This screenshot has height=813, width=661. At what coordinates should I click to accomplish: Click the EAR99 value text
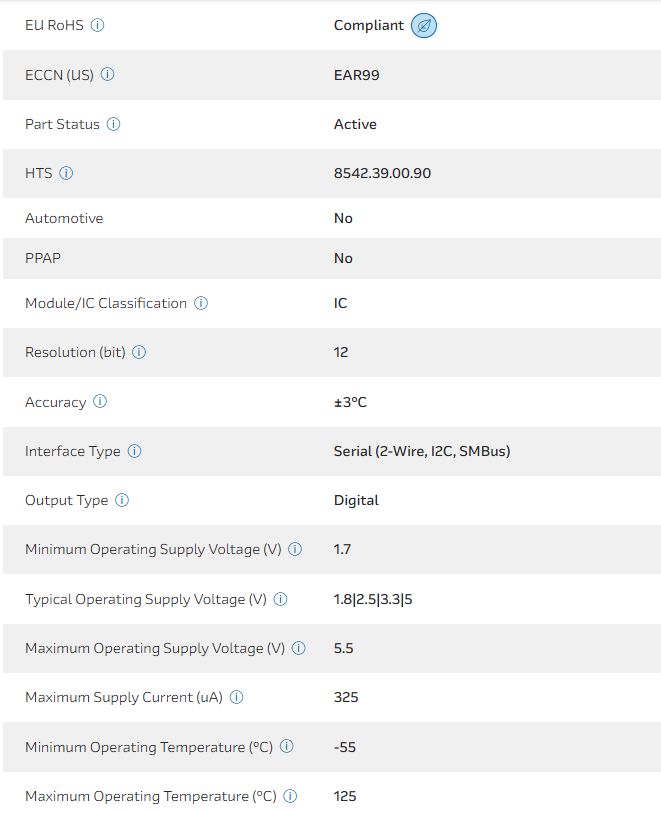click(x=356, y=75)
